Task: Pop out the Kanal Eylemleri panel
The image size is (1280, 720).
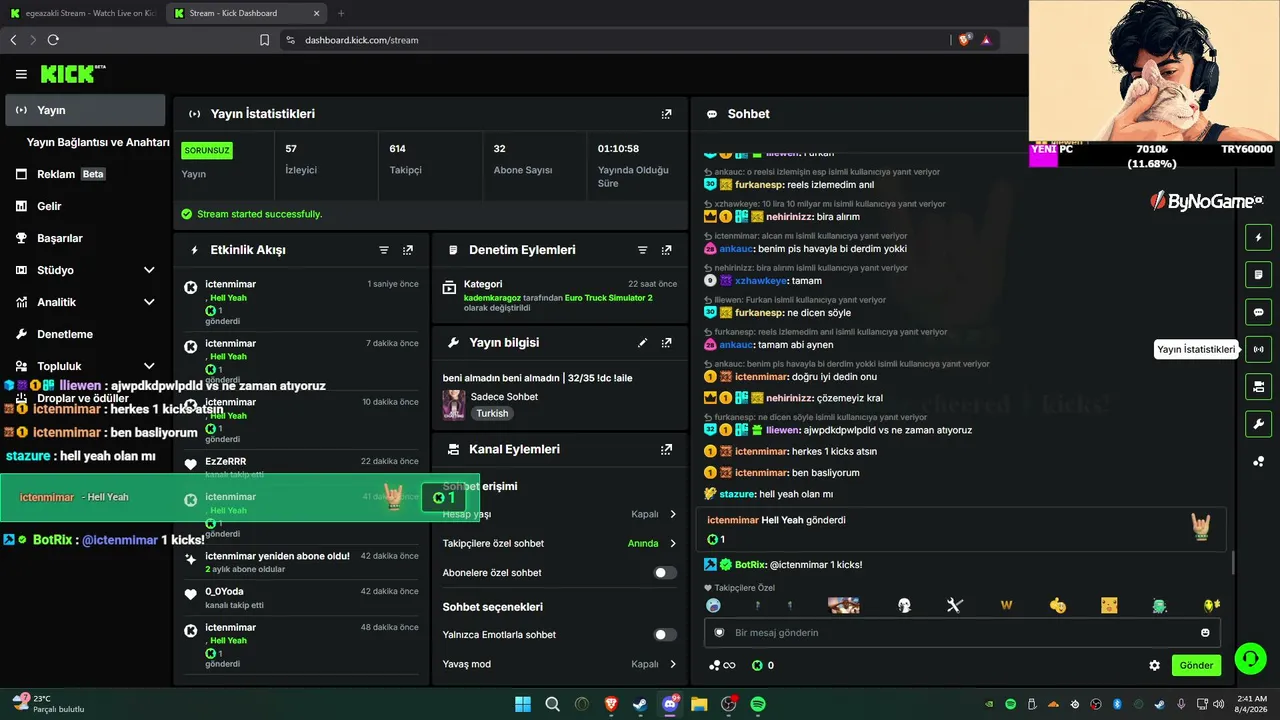Action: pyautogui.click(x=666, y=450)
